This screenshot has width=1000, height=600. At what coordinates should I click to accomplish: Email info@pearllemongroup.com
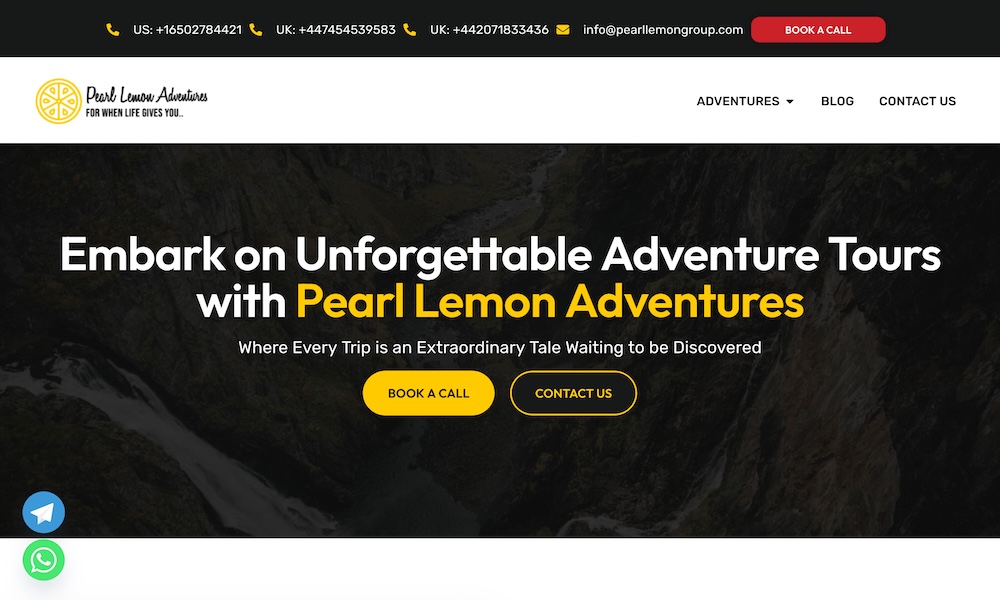(663, 30)
